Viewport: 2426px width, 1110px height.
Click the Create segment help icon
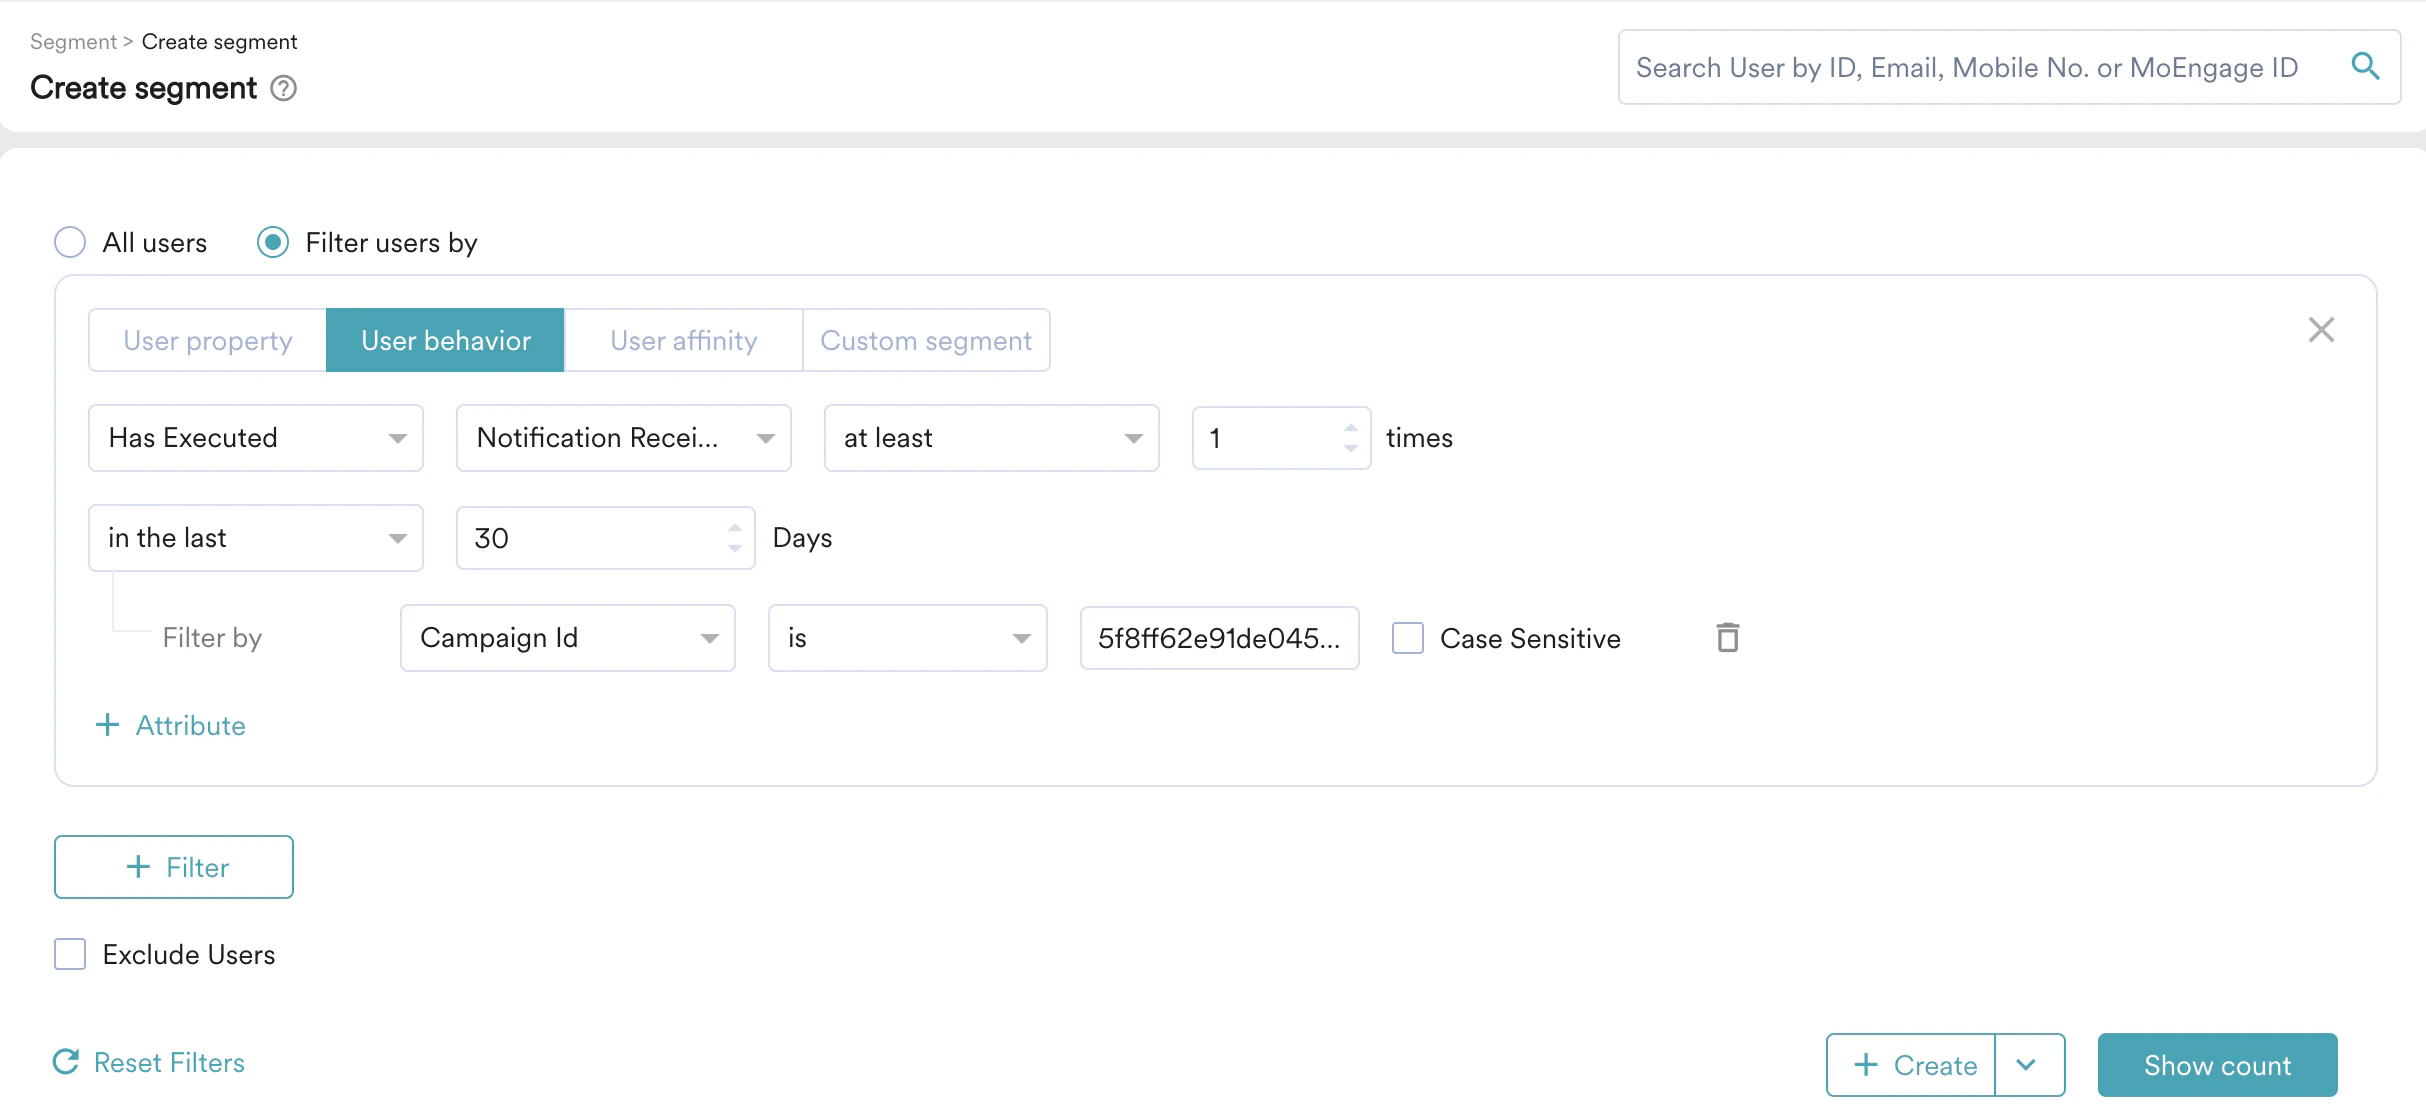coord(284,88)
